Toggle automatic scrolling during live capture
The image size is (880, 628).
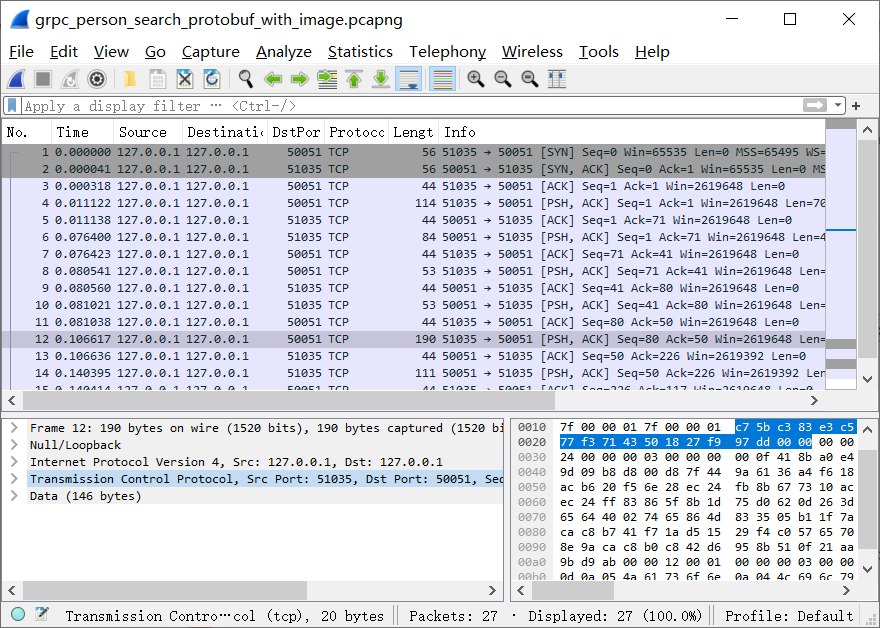point(408,79)
